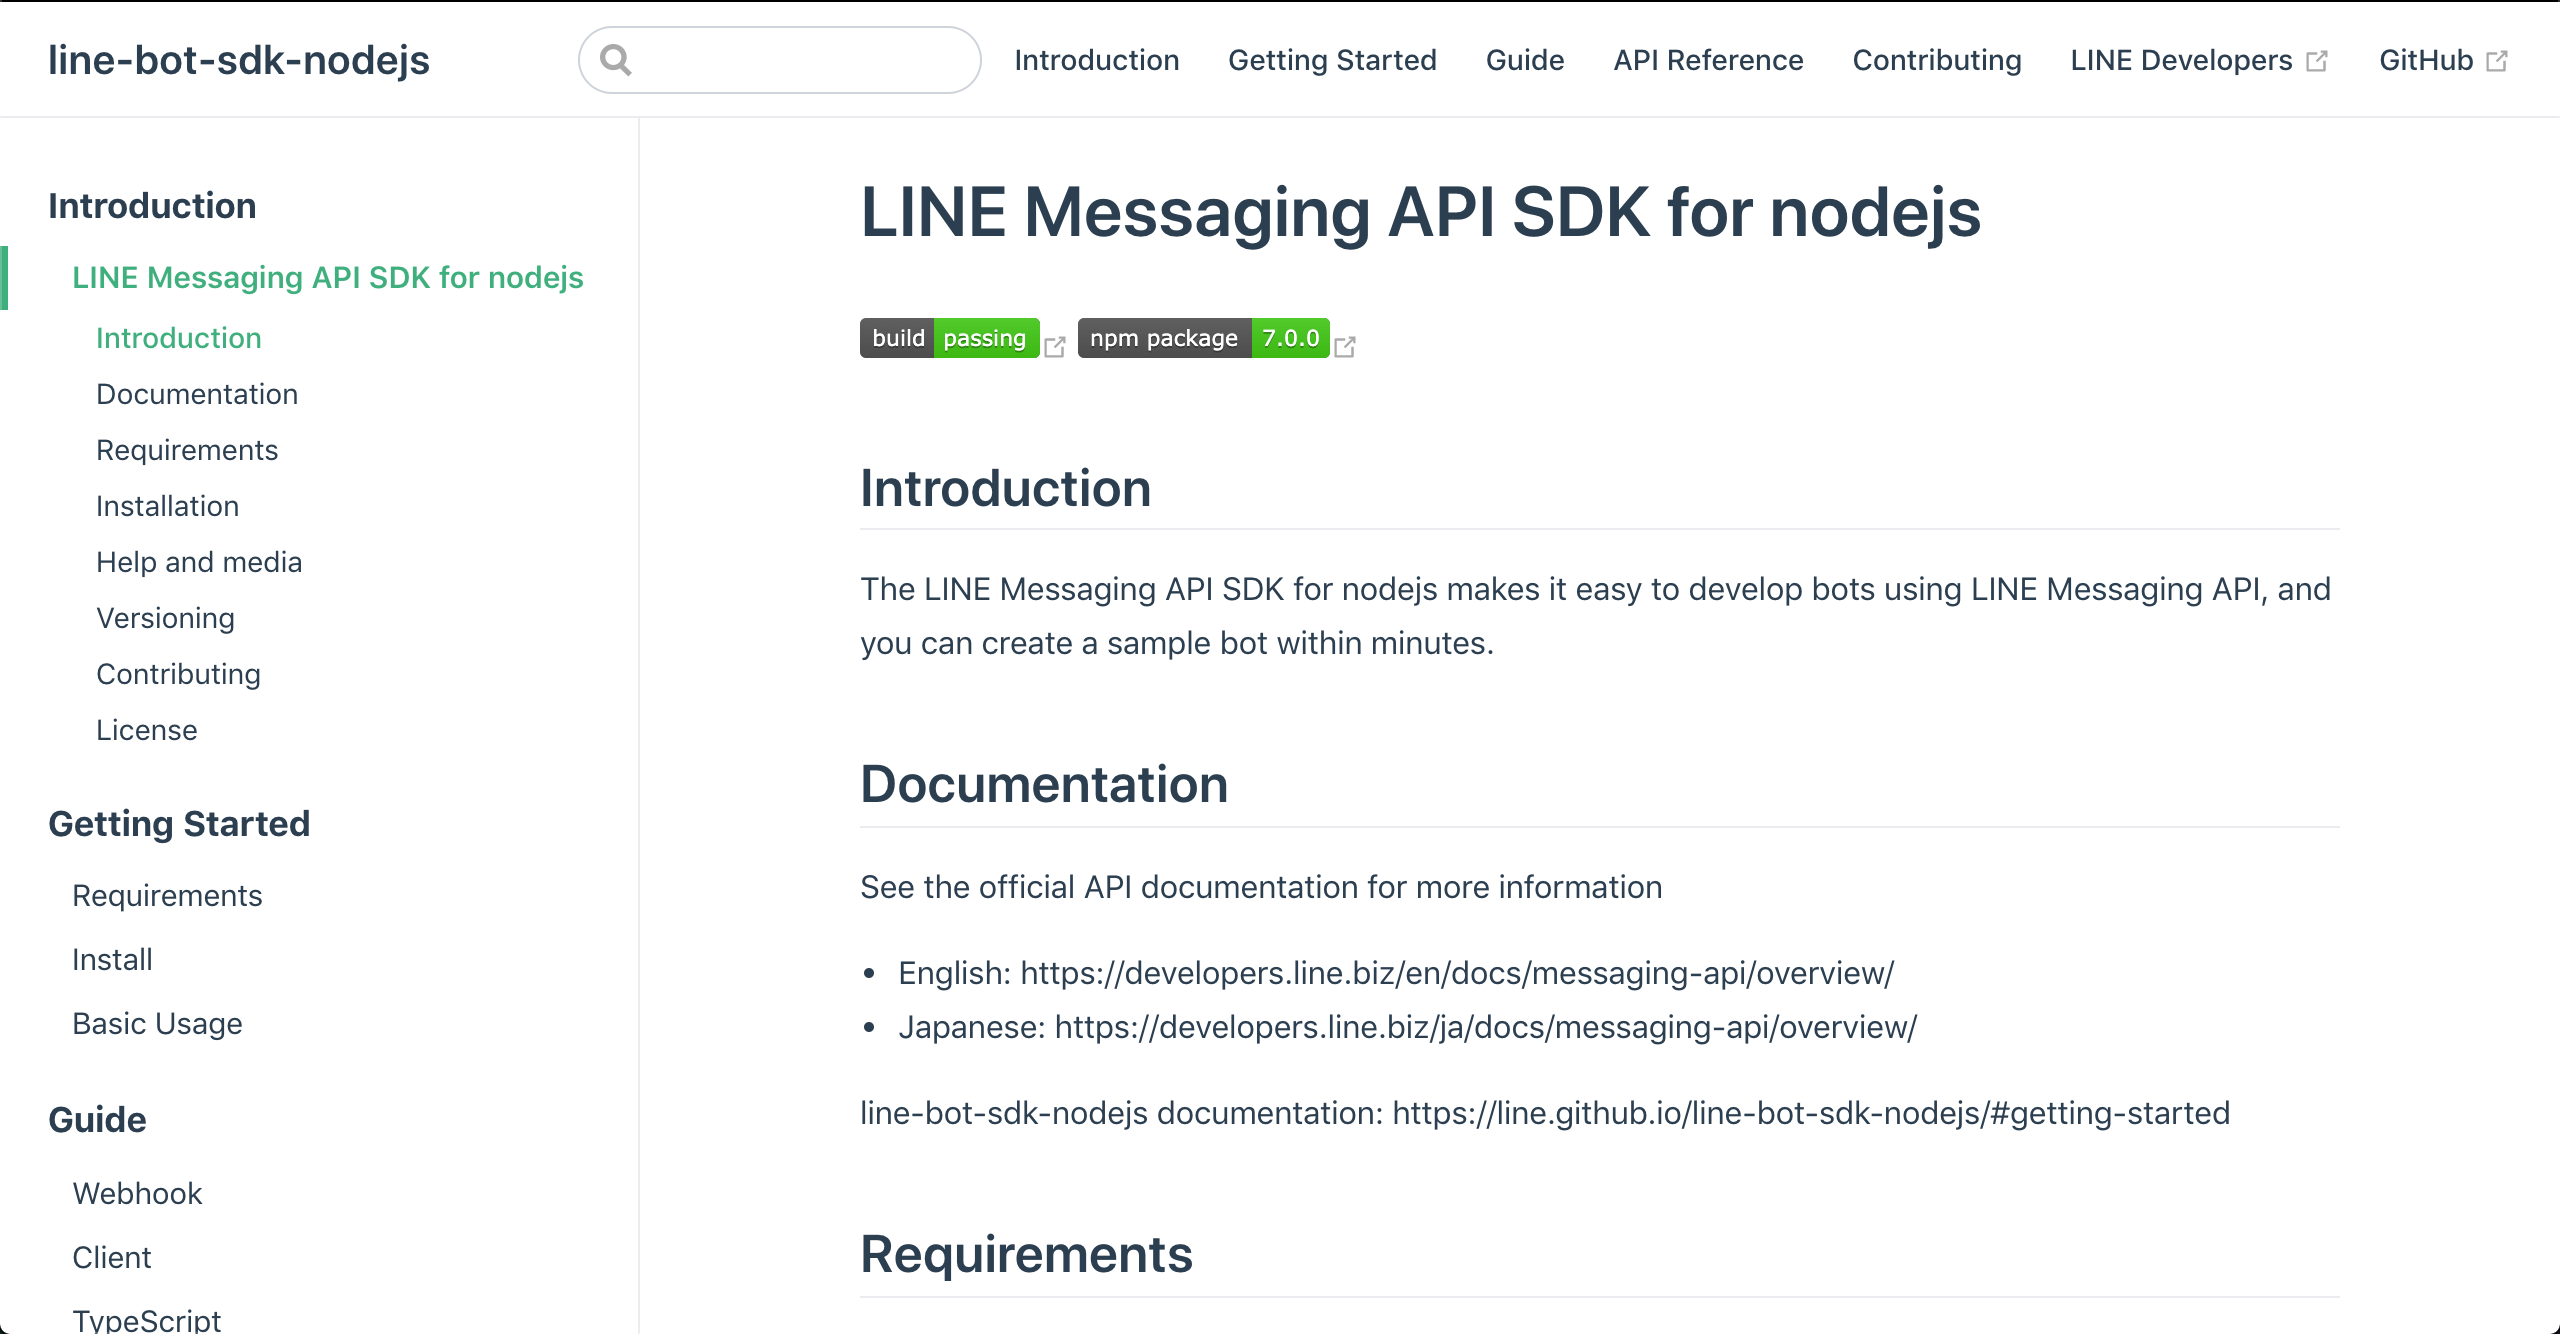Click the main page title heading
Image resolution: width=2560 pixels, height=1334 pixels.
(x=1420, y=213)
